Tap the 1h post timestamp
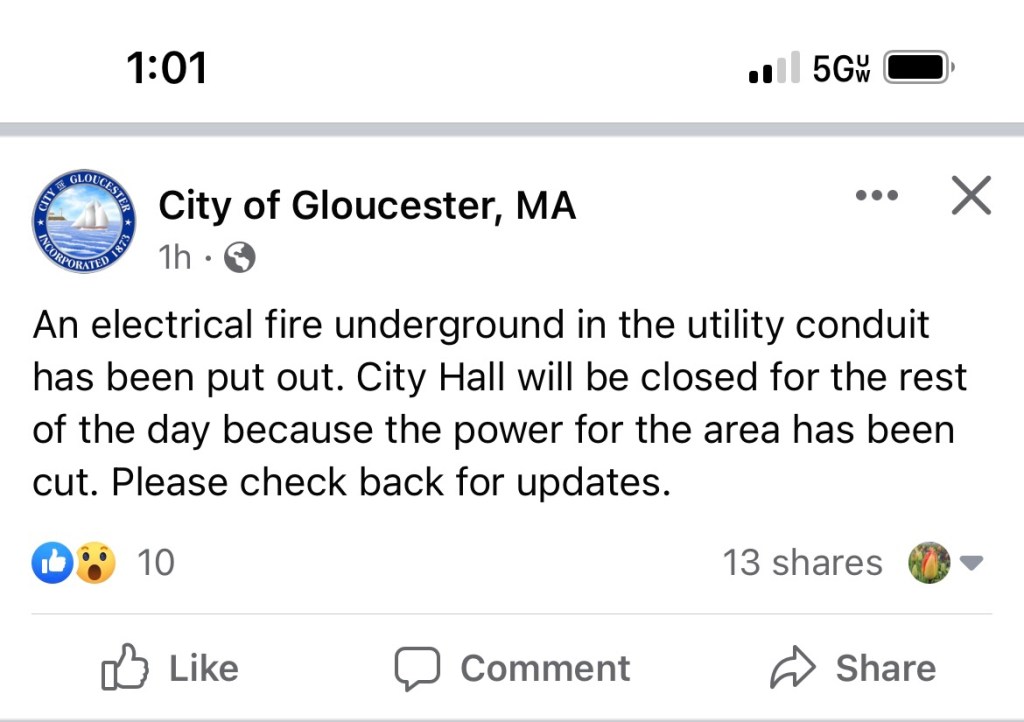Image resolution: width=1024 pixels, height=722 pixels. click(174, 258)
